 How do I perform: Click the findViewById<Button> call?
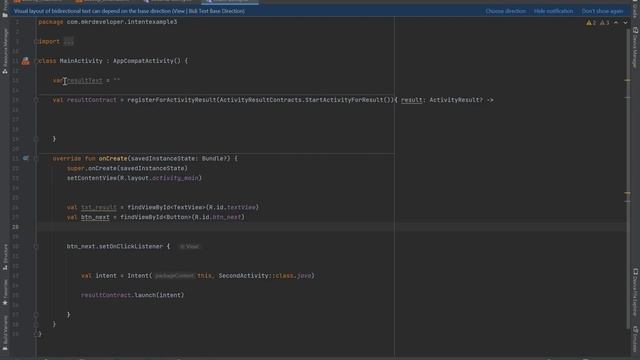[156, 218]
